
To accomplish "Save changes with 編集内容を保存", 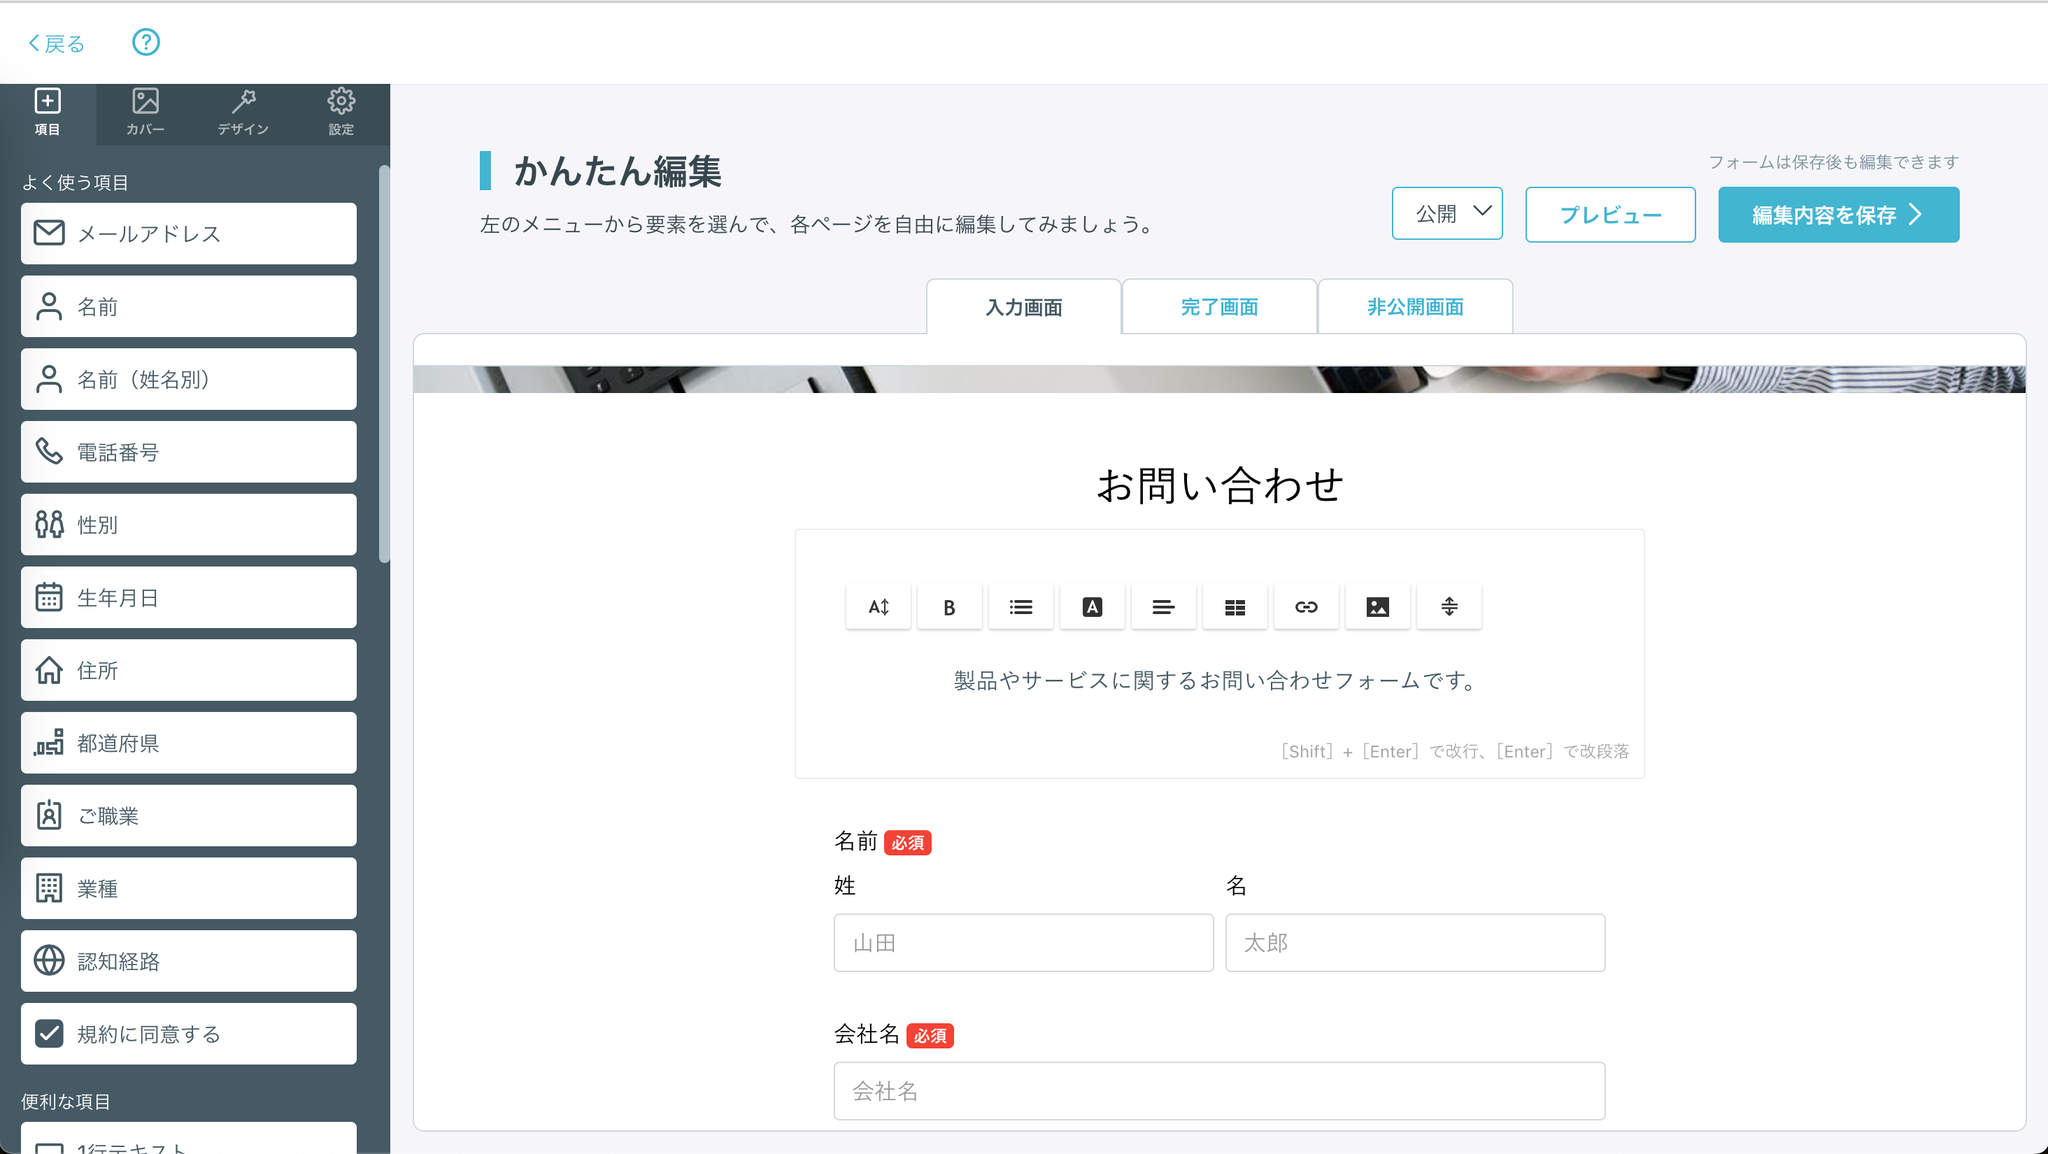I will [1838, 214].
